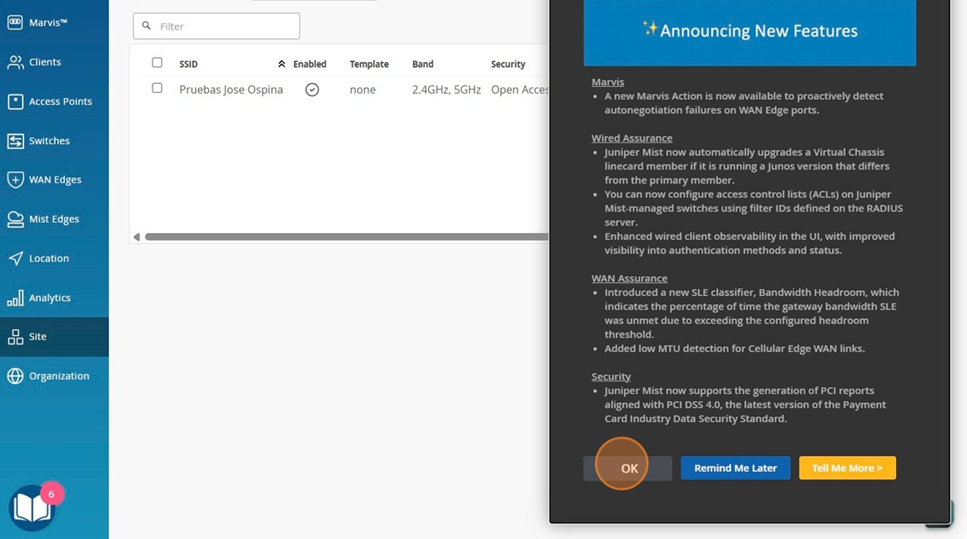Open the Pruebas Jose Ospina SSID entry
The image size is (967, 539).
pos(231,89)
